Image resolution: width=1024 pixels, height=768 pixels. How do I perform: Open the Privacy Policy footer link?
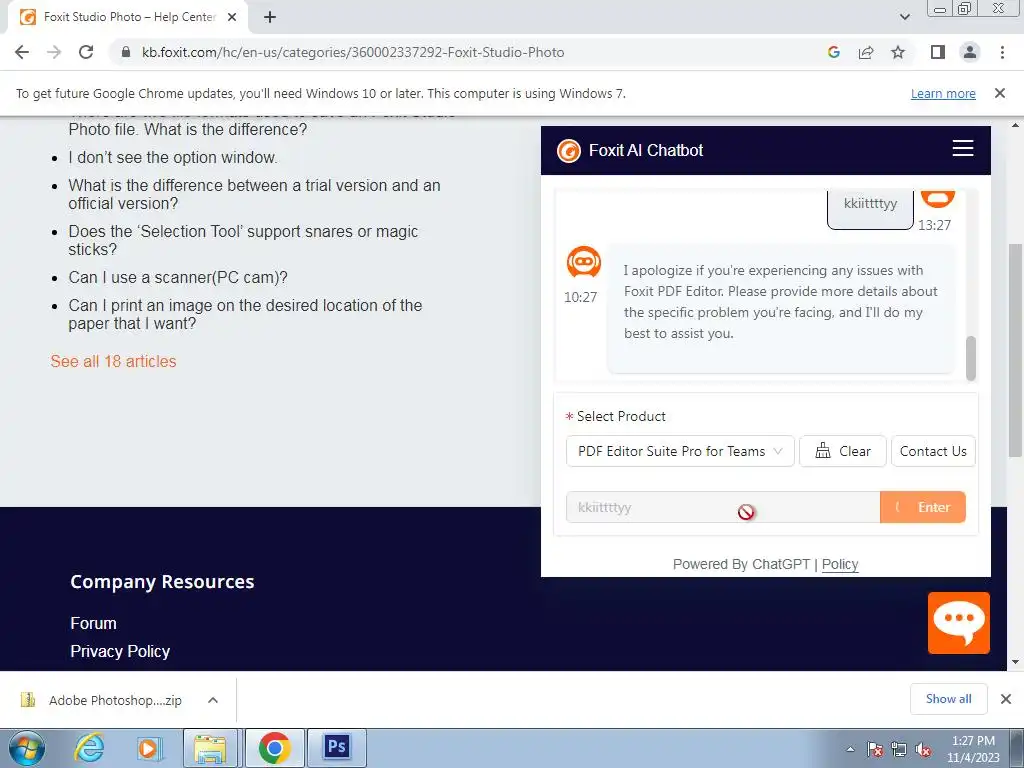(x=120, y=651)
